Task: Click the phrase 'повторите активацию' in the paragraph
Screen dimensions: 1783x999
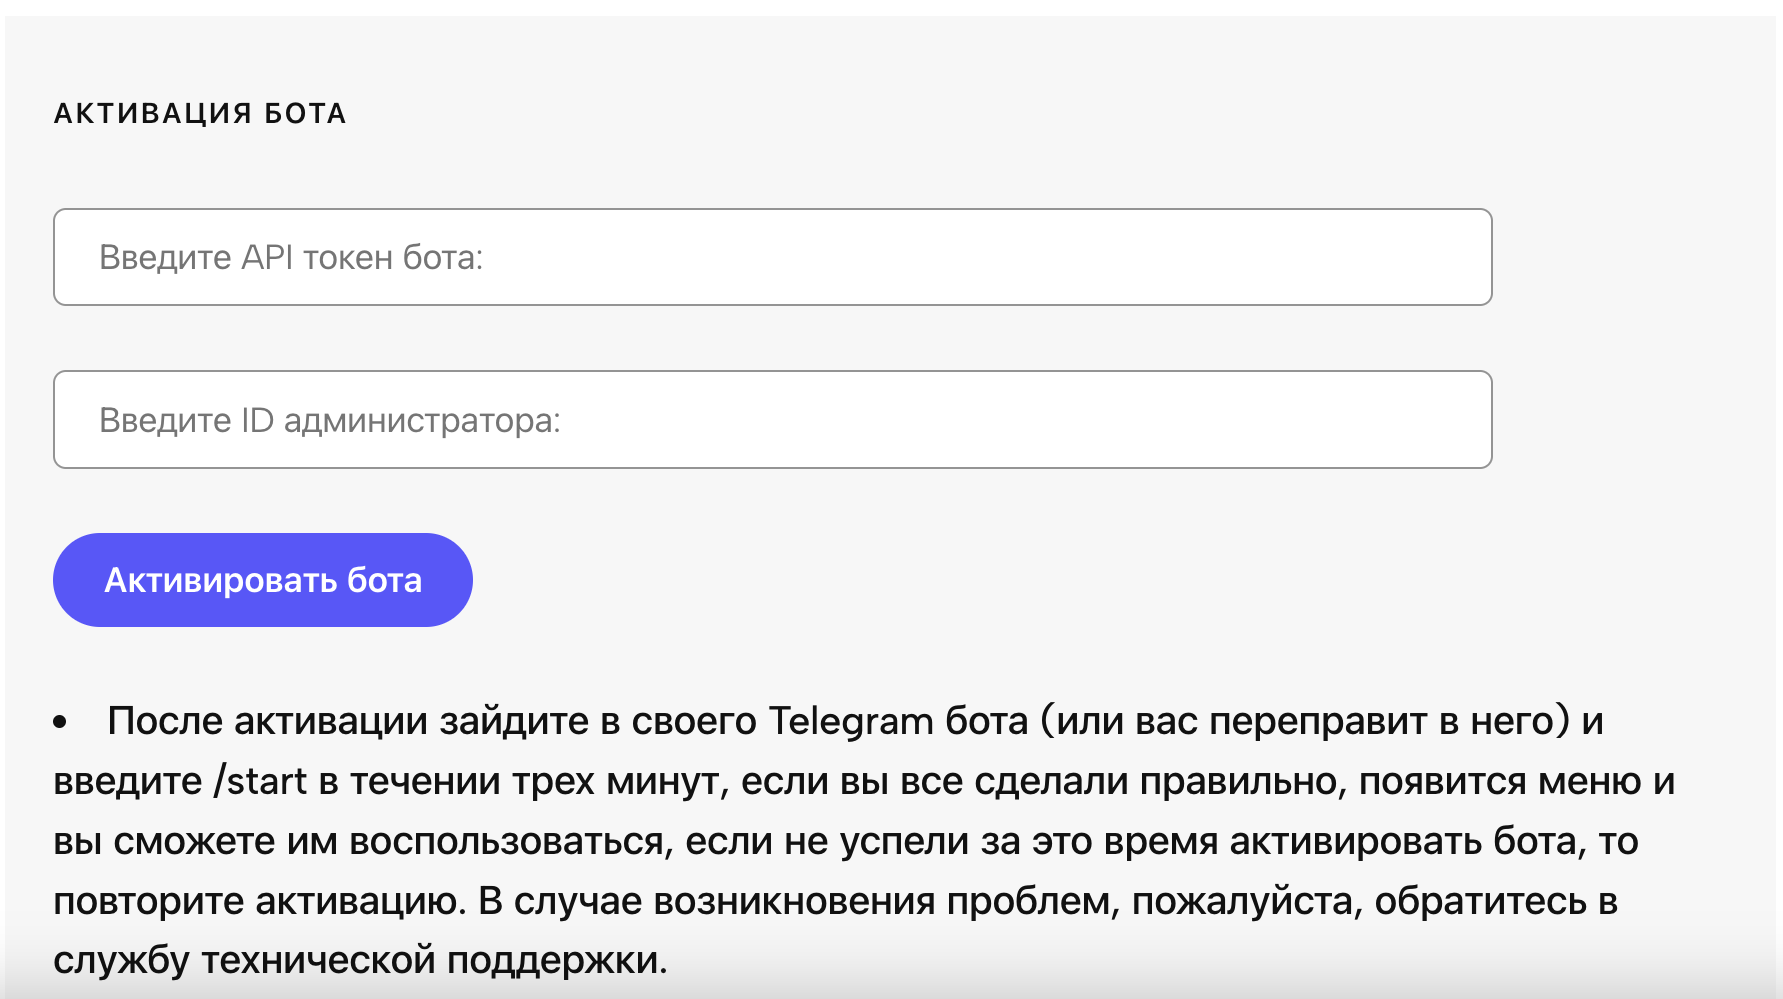Action: [x=257, y=901]
